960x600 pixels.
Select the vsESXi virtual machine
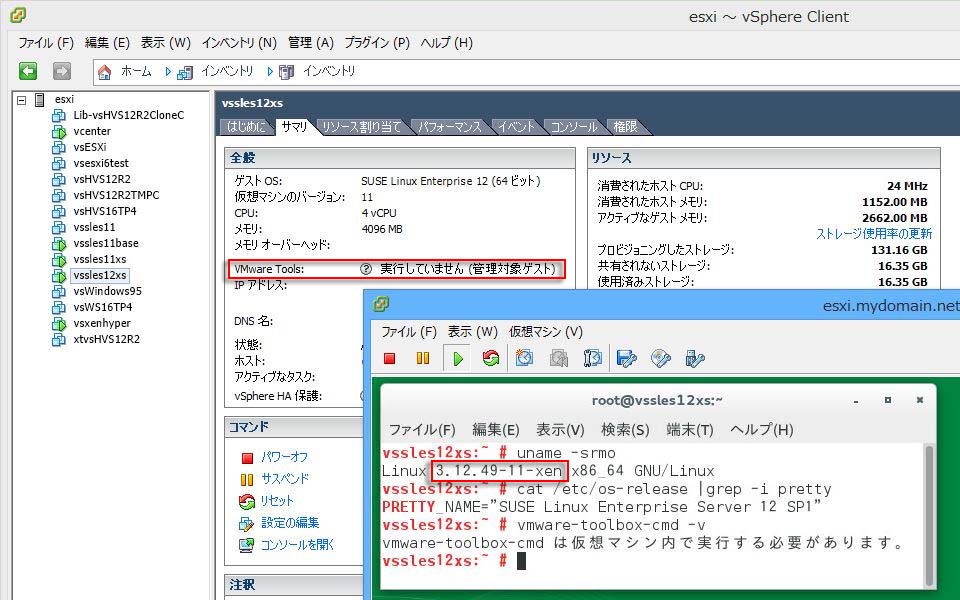[x=89, y=147]
